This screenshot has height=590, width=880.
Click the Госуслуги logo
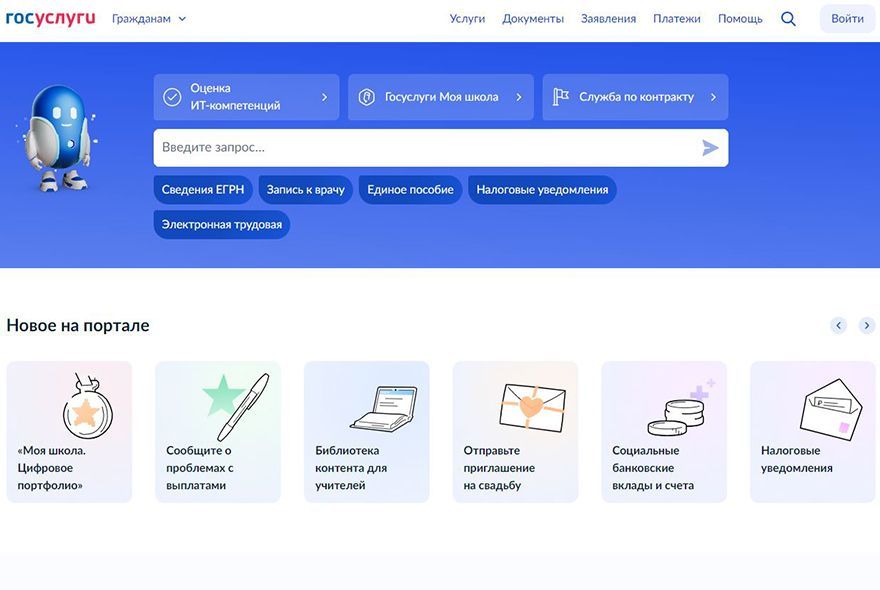click(x=52, y=17)
